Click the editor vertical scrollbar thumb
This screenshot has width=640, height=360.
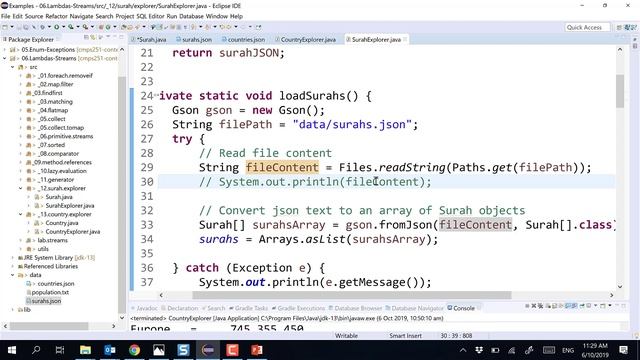pyautogui.click(x=620, y=91)
